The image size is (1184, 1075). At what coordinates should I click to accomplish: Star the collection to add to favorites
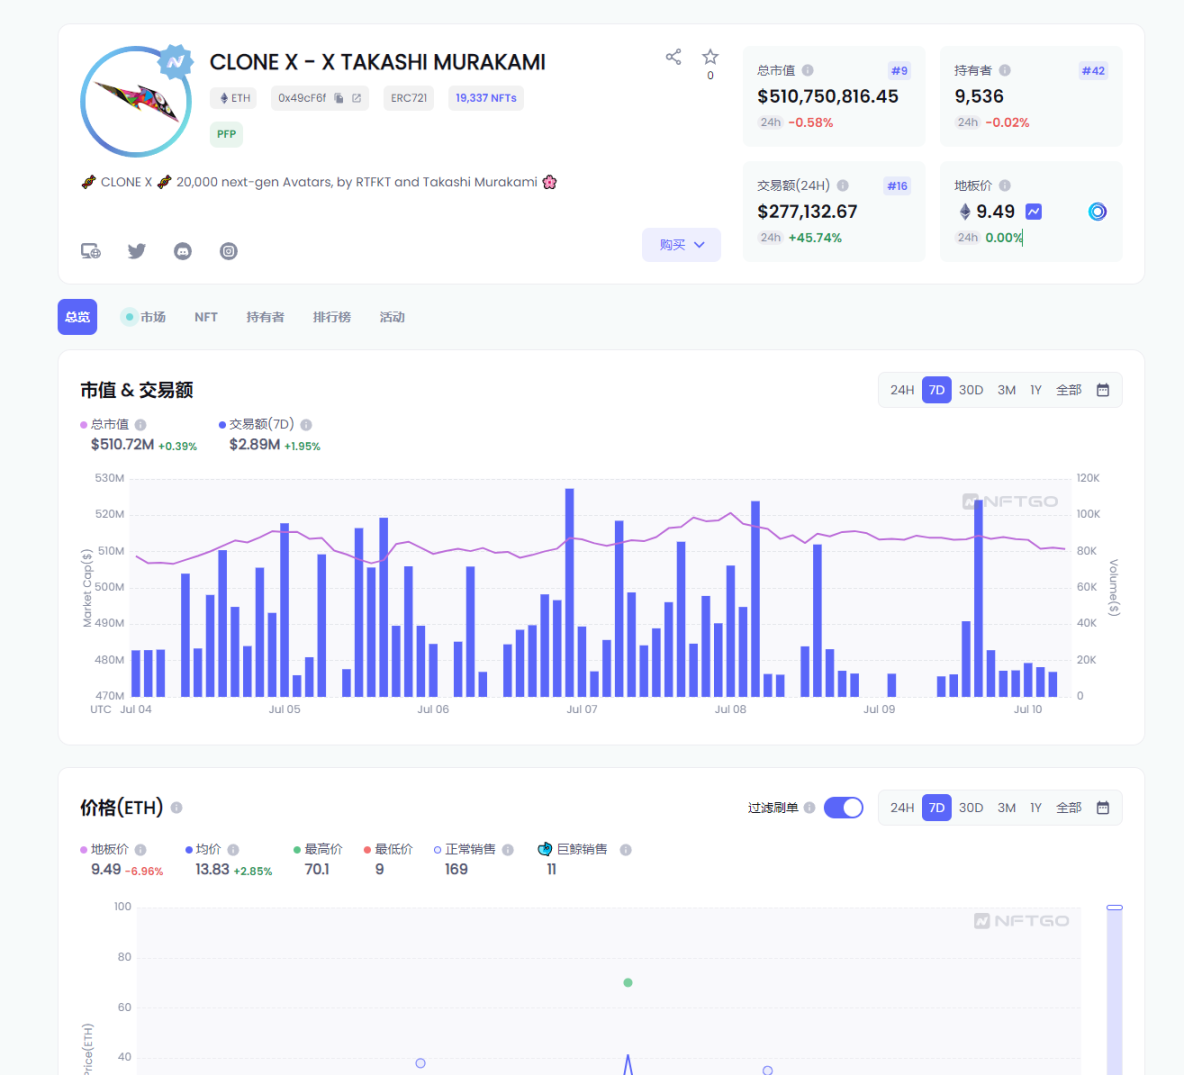tap(710, 57)
